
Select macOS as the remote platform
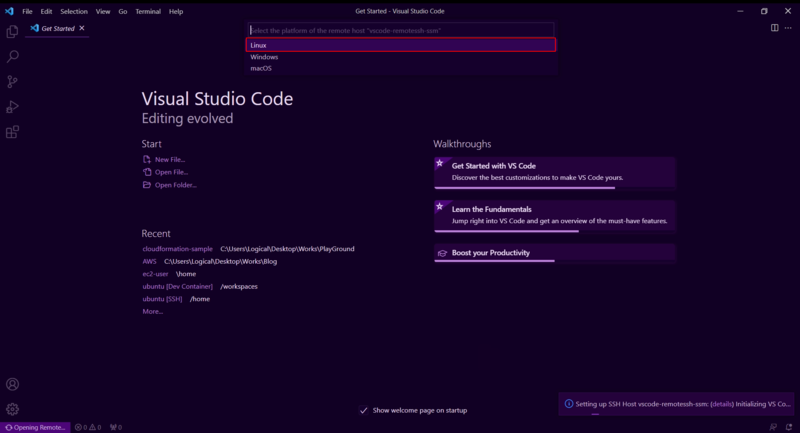point(401,68)
